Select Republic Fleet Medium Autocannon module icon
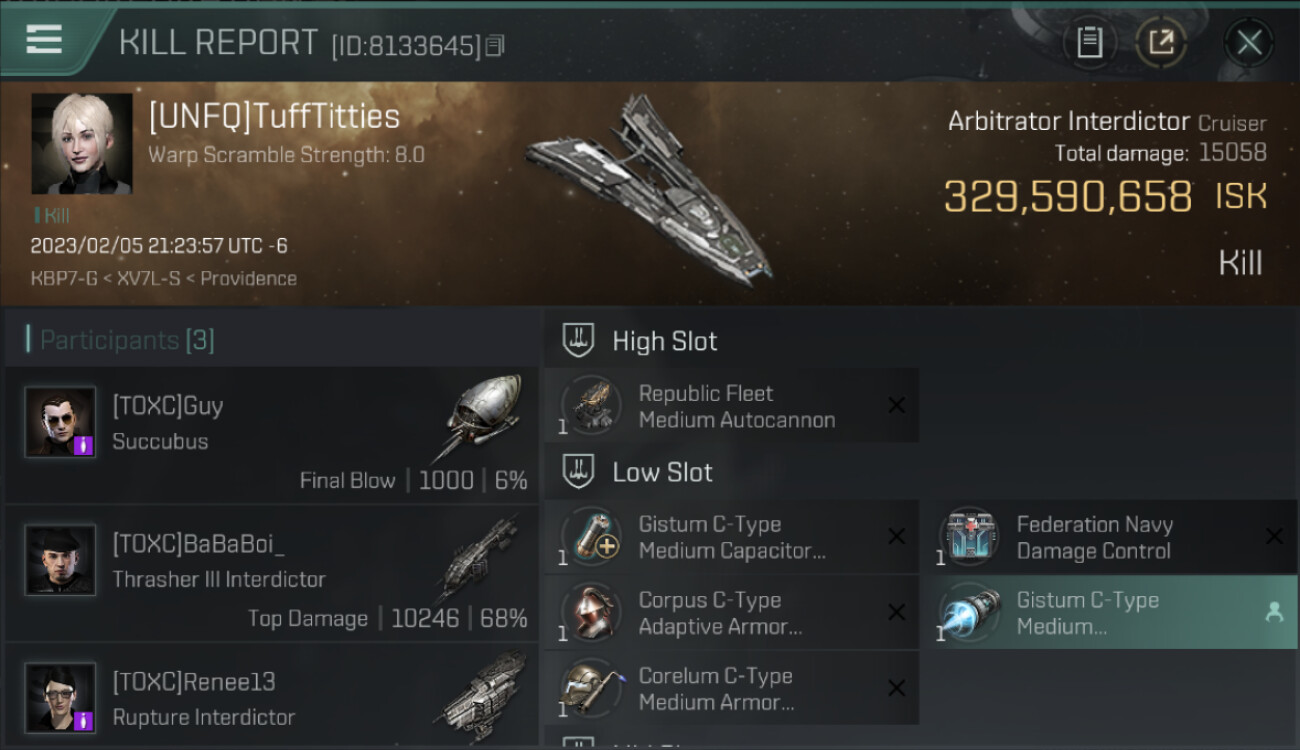This screenshot has height=750, width=1300. (590, 405)
